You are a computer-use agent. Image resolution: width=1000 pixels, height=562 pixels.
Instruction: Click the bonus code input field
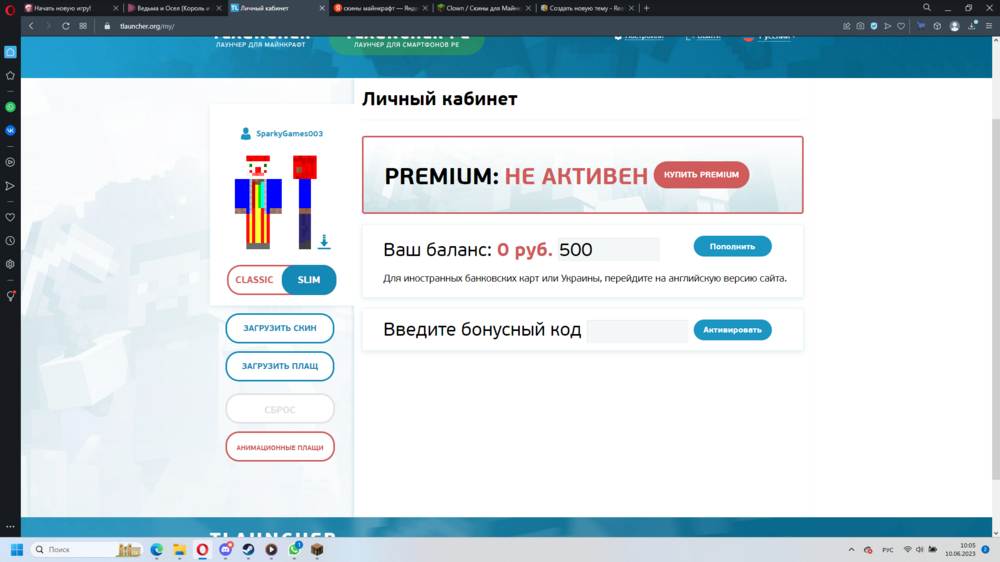(637, 330)
